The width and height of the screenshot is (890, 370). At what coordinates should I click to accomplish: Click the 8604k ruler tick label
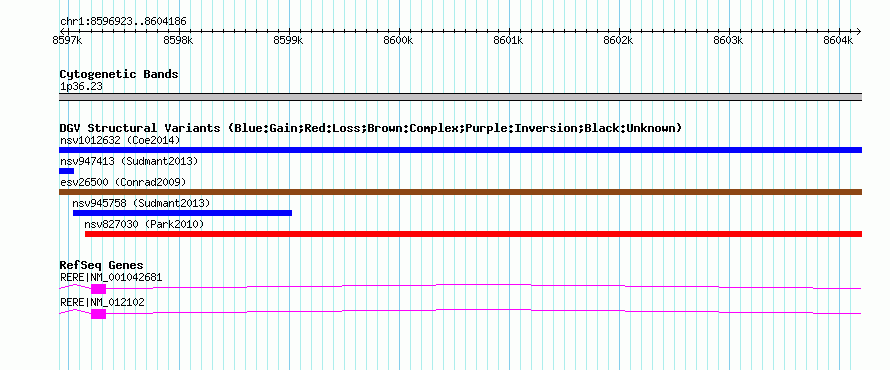click(839, 41)
